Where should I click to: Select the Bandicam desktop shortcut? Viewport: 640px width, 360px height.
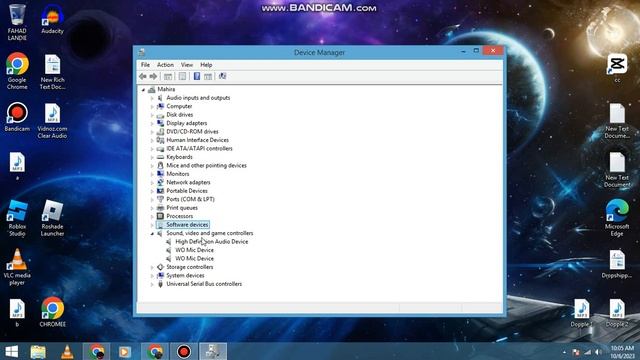[x=17, y=117]
